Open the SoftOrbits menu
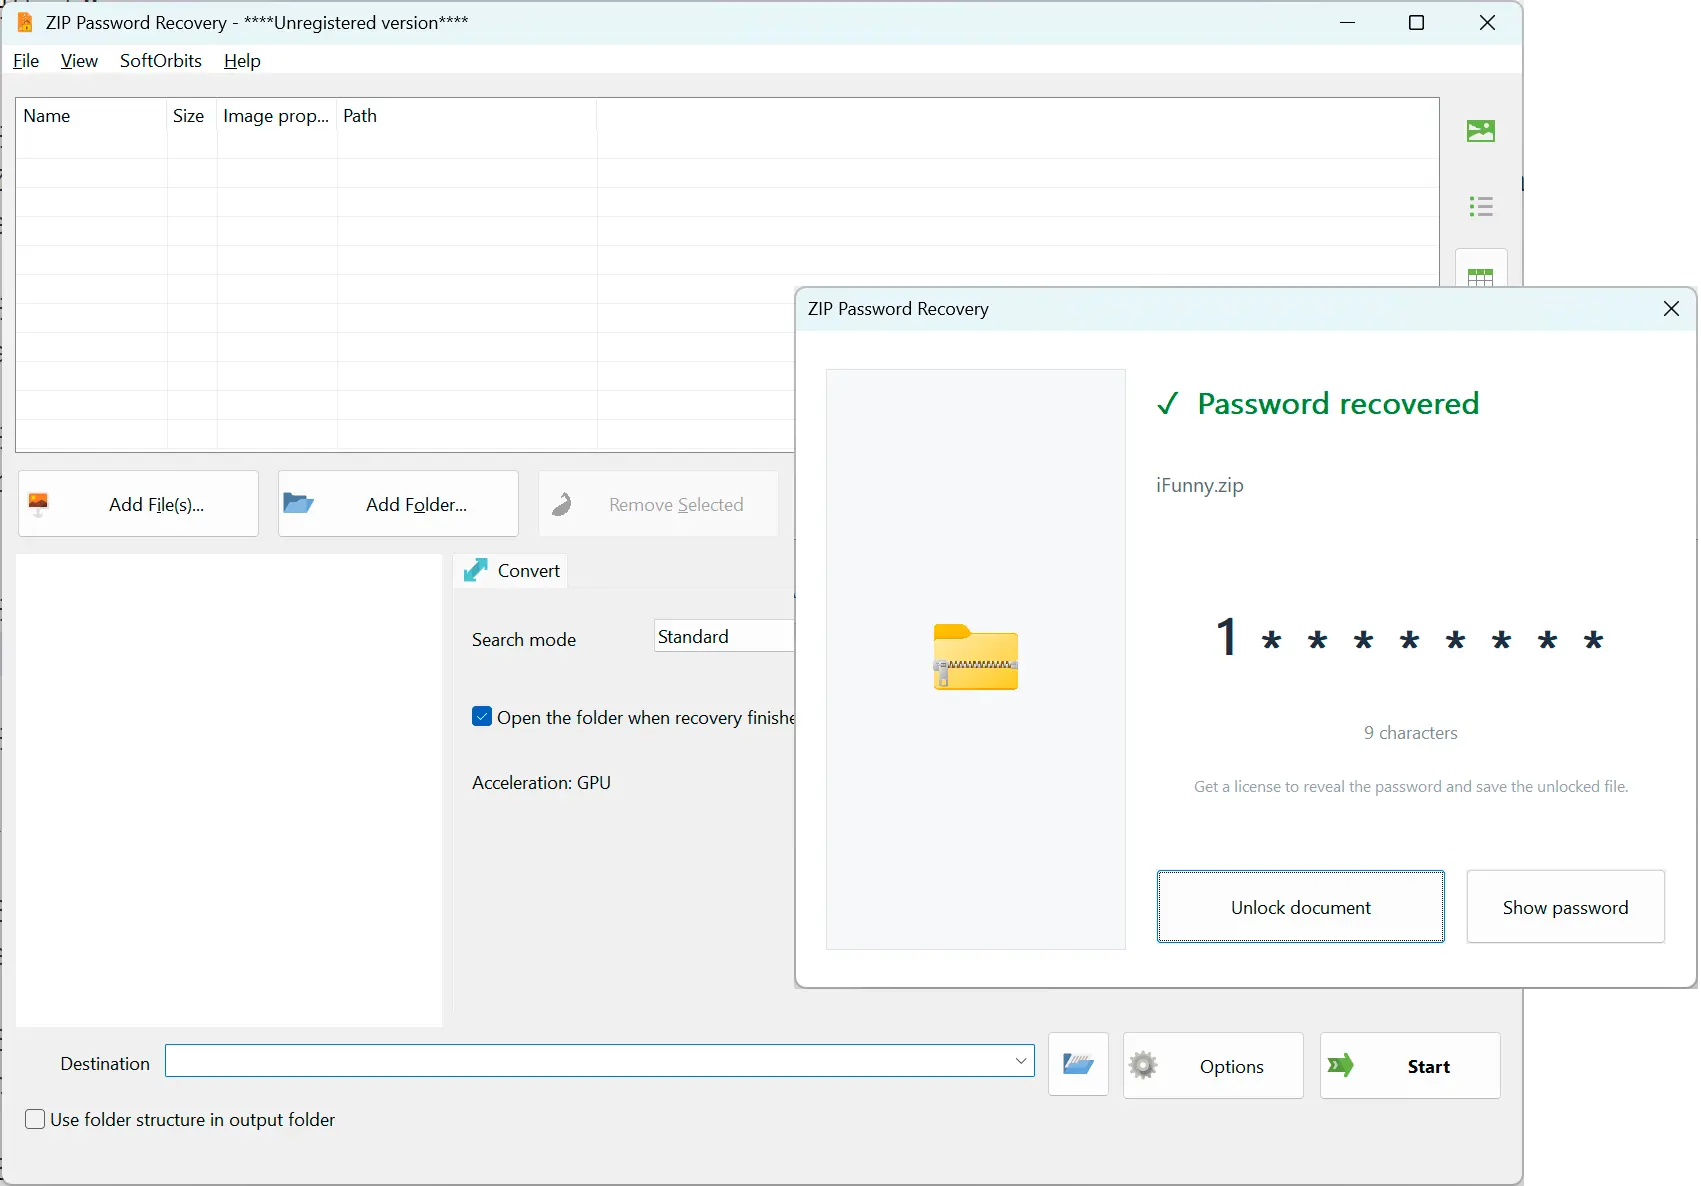The height and width of the screenshot is (1186, 1701). [161, 61]
